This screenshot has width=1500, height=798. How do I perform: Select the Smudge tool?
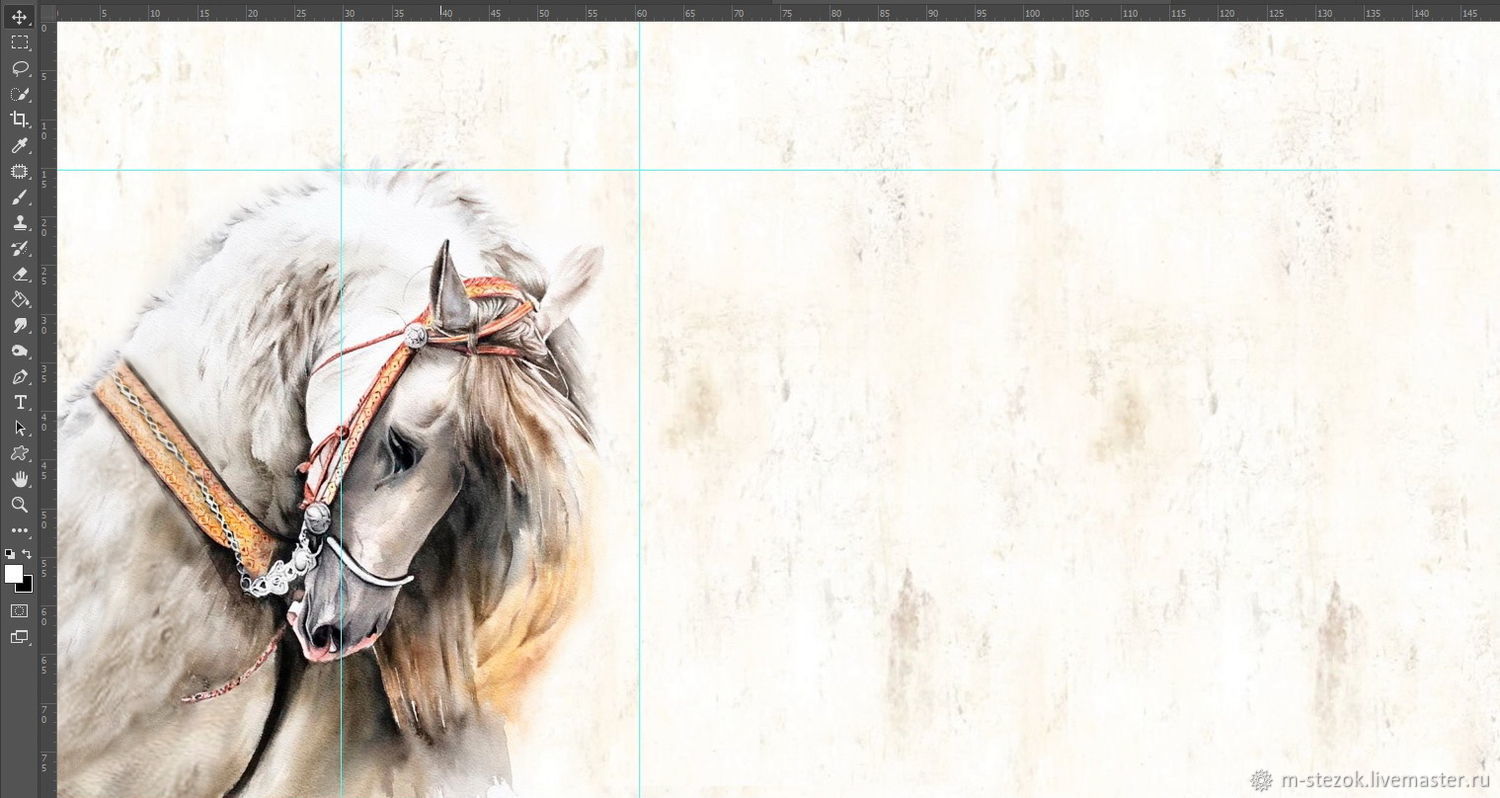19,326
